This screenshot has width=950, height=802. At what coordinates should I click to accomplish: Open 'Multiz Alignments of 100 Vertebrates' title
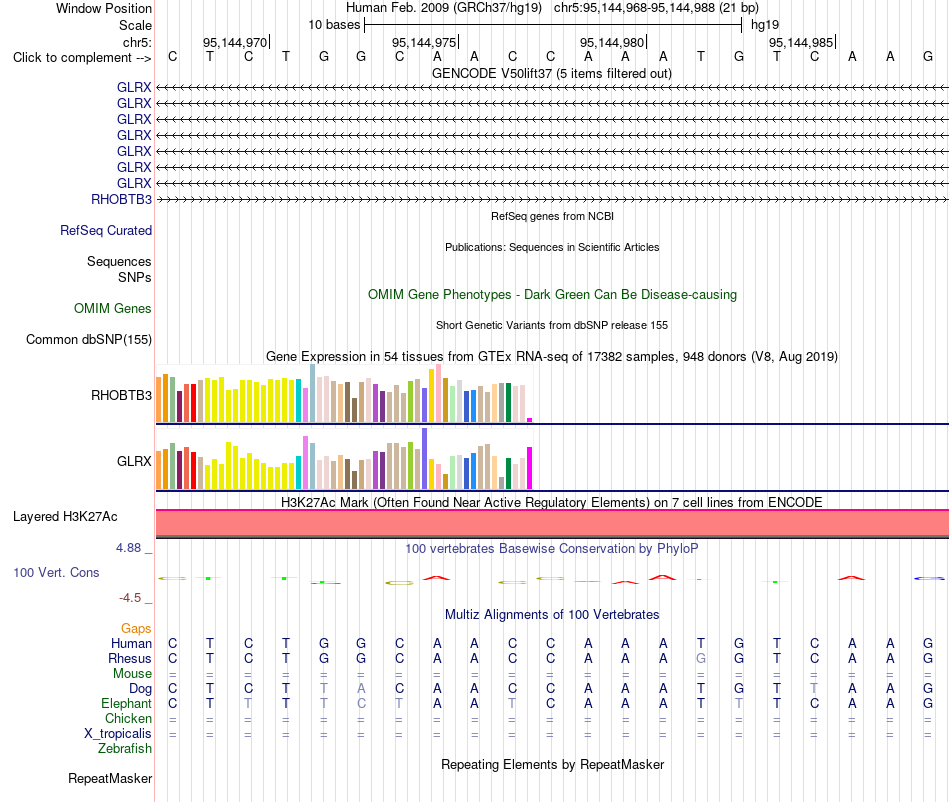(552, 614)
